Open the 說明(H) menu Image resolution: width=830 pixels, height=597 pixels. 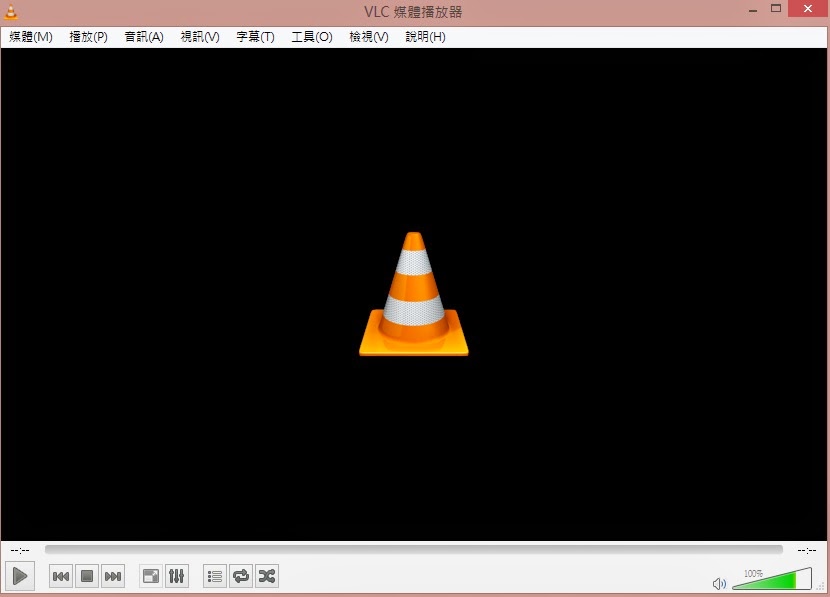pos(426,37)
